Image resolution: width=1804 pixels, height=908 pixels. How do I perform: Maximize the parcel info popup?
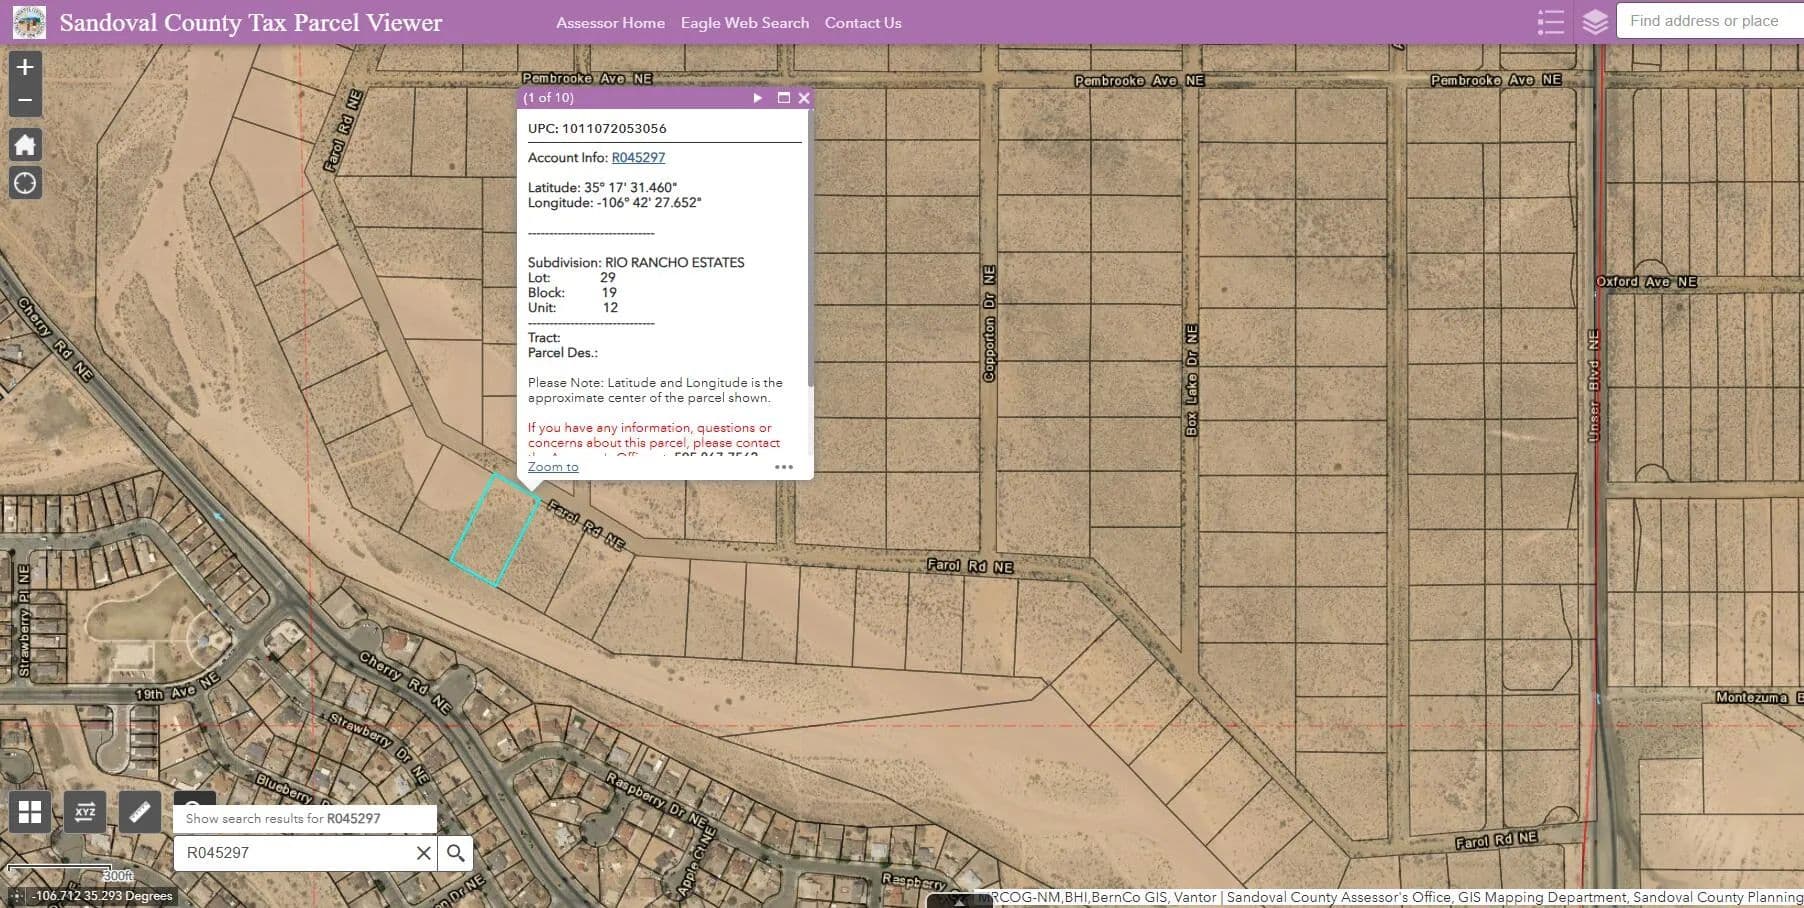pos(784,98)
